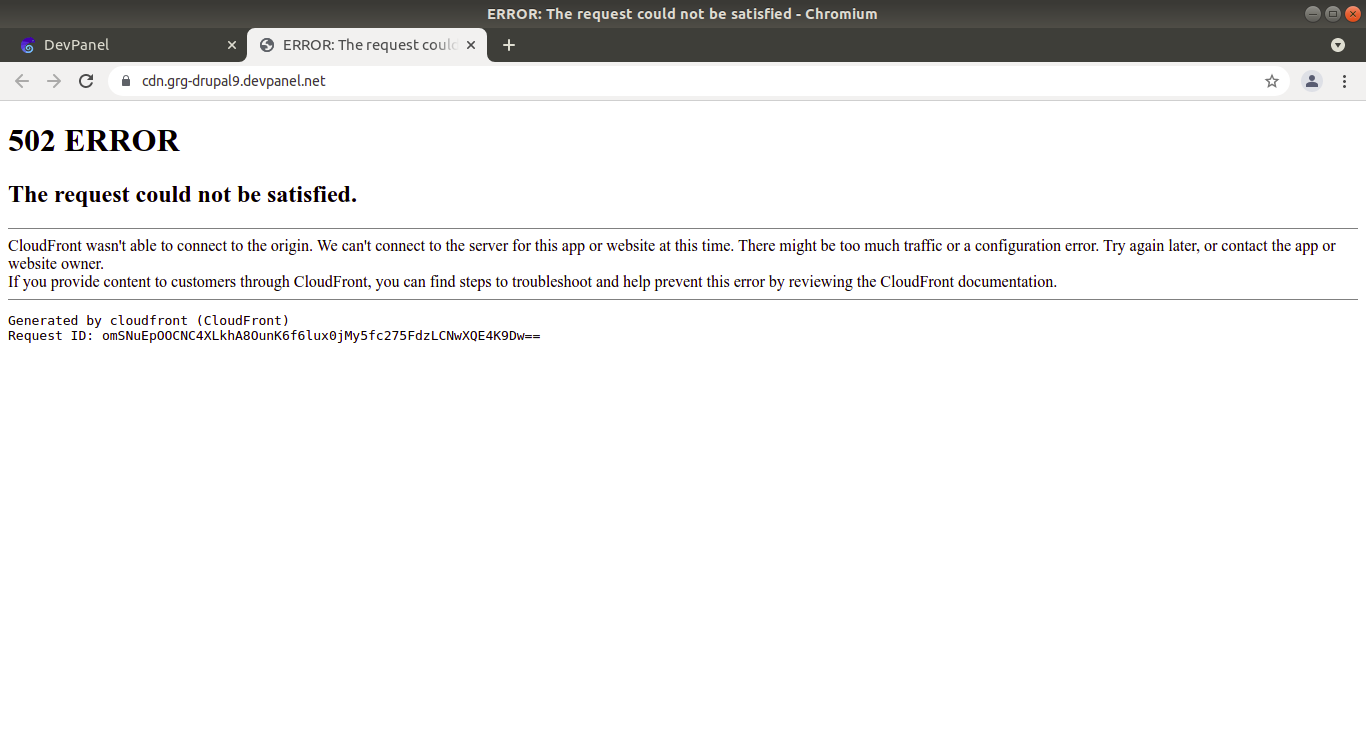Click the browser profile avatar icon

point(1311,81)
